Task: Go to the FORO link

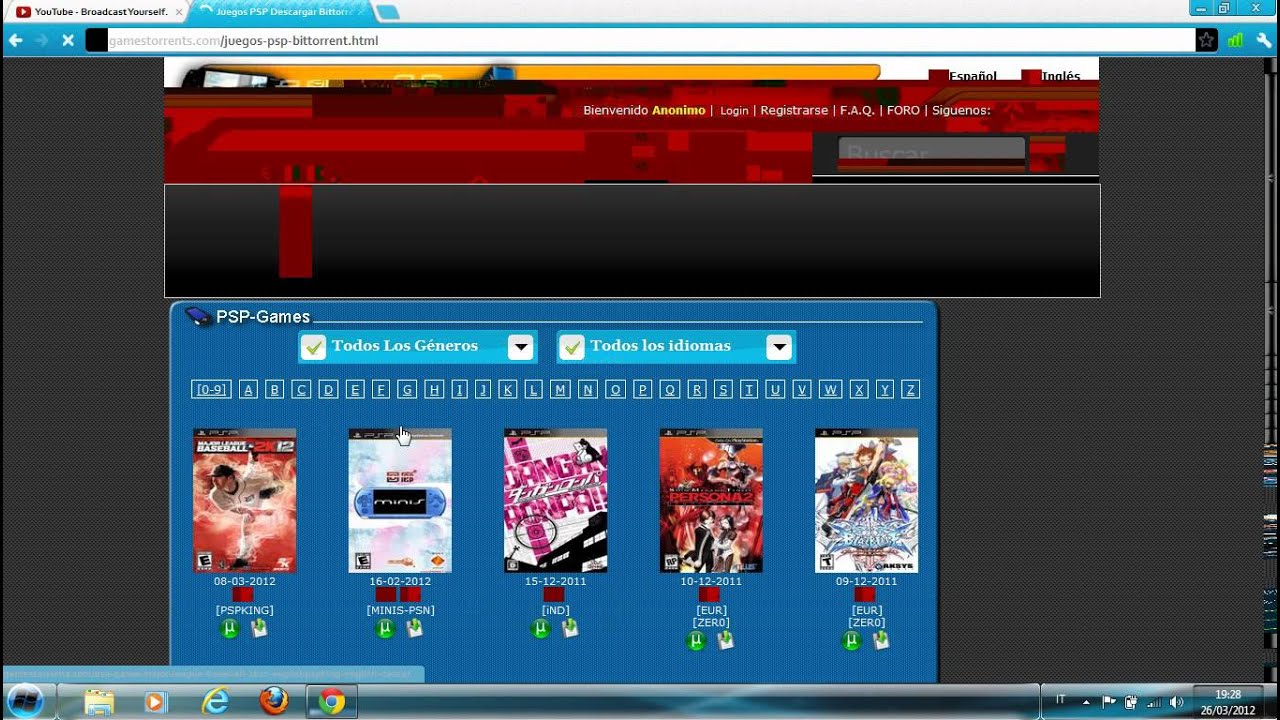Action: tap(903, 110)
